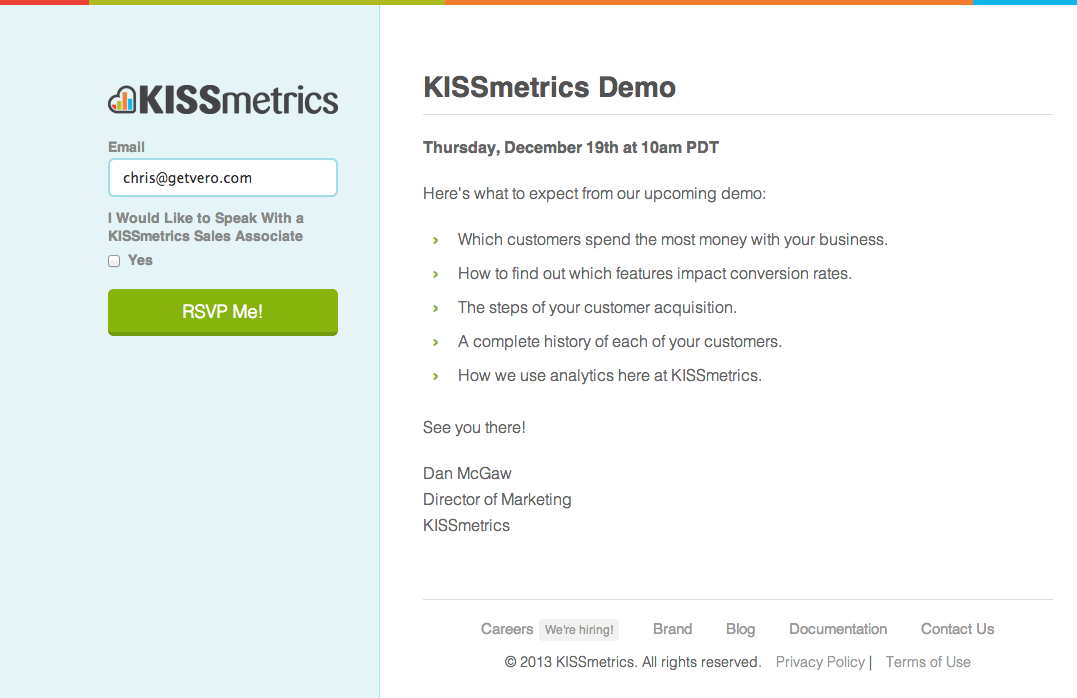
Task: Click the arrow bullet beside 'How we use analytics'
Action: [x=436, y=376]
